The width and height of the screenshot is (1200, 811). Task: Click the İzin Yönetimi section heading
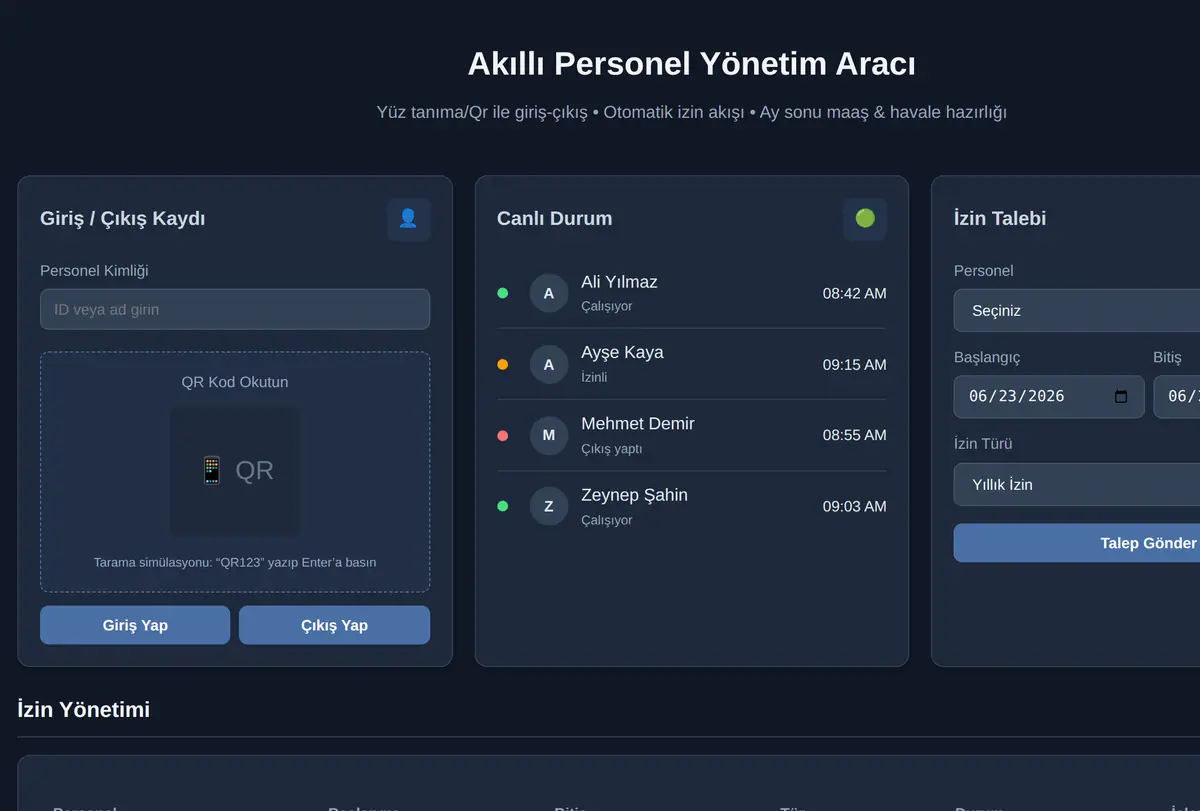pos(84,709)
